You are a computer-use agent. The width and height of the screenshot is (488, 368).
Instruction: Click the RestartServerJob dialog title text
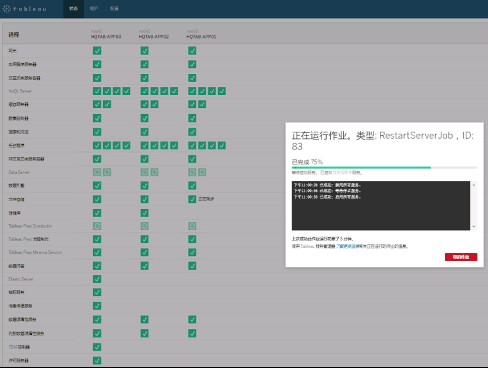click(x=383, y=141)
